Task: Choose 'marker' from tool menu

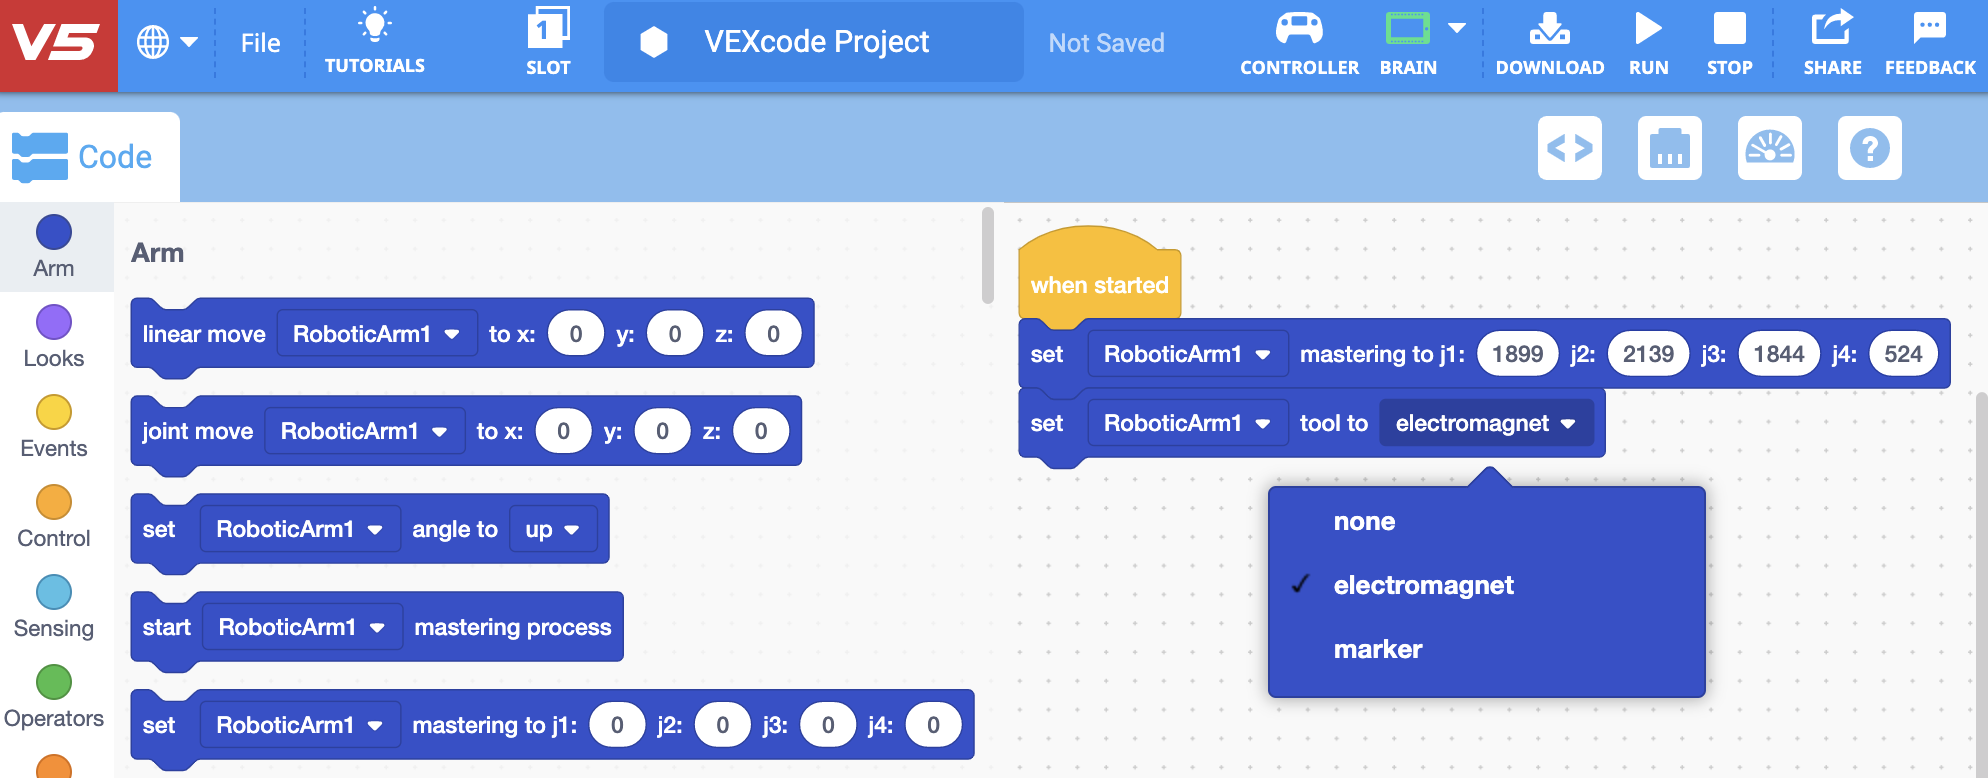Action: 1486,649
